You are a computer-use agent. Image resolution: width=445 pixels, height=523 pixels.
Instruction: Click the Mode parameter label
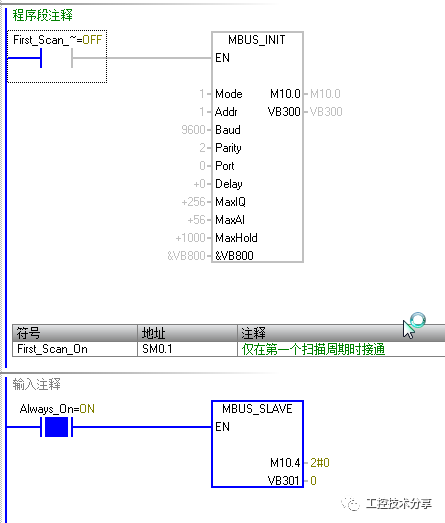tap(229, 94)
